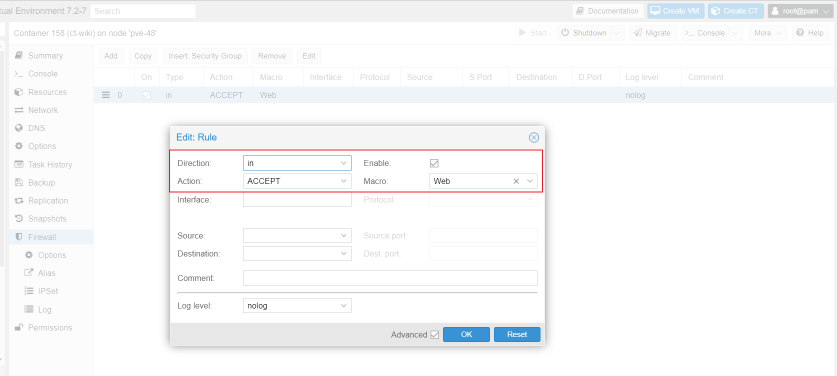Click into the Comment text field
The width and height of the screenshot is (837, 376).
[390, 278]
